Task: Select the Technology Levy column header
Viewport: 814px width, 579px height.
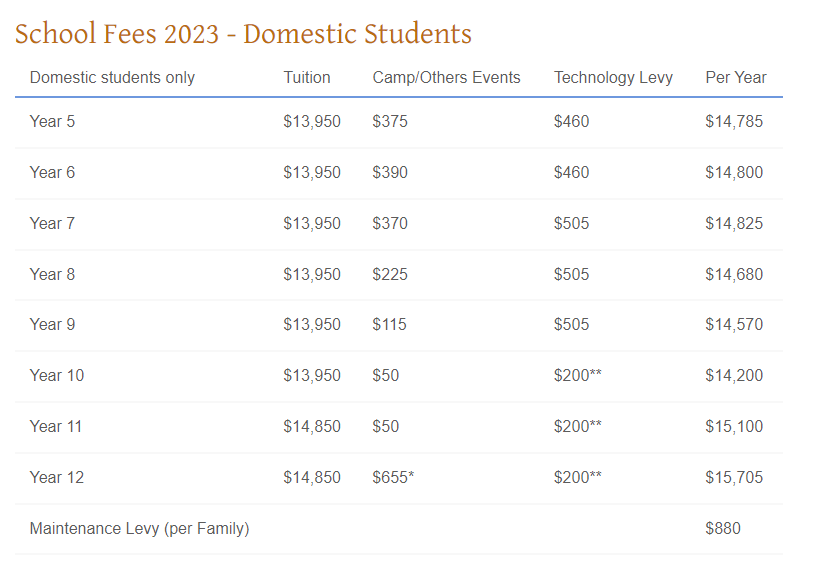Action: click(613, 78)
